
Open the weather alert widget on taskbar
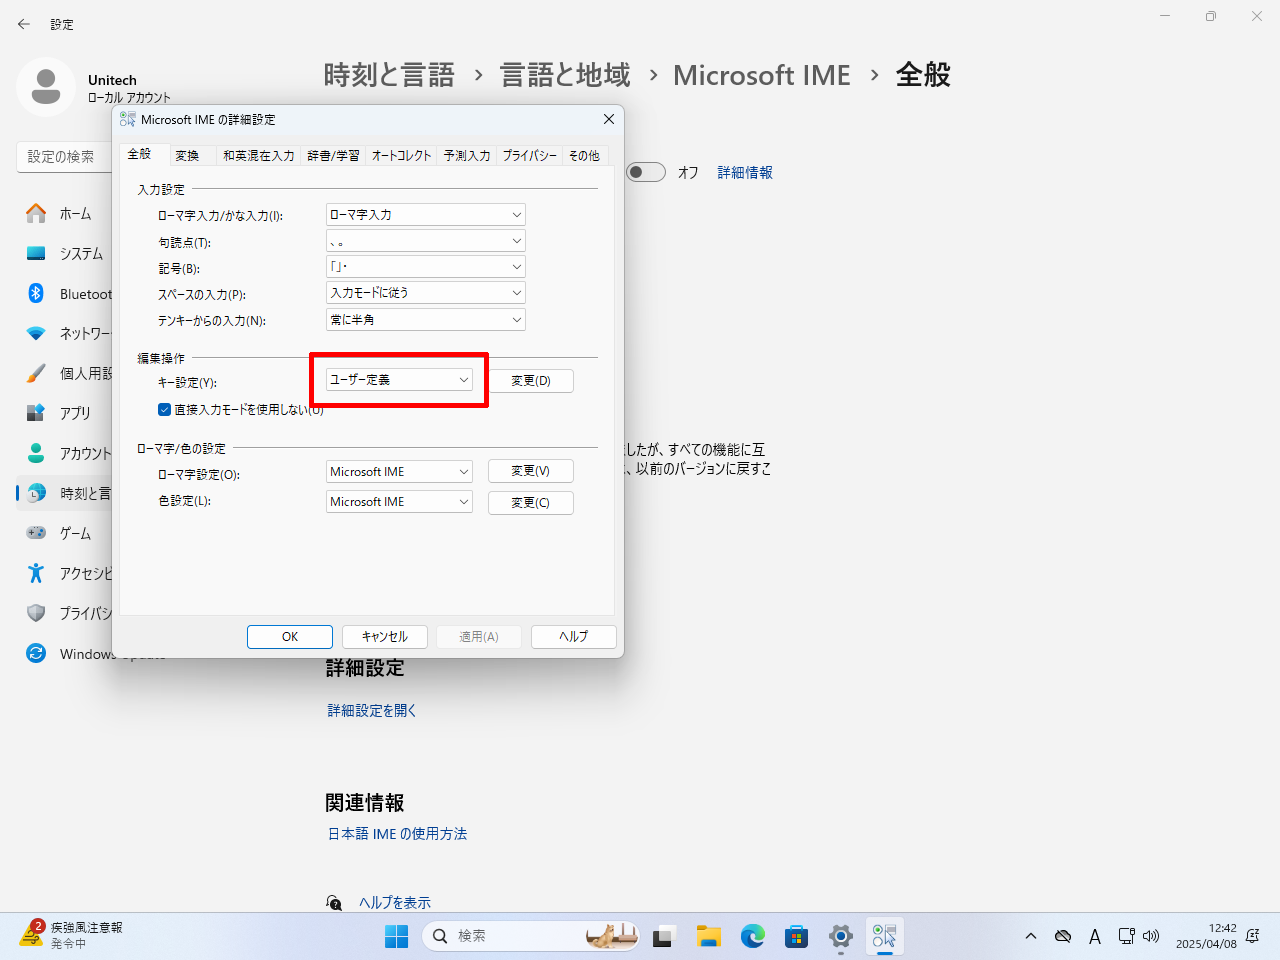click(72, 936)
